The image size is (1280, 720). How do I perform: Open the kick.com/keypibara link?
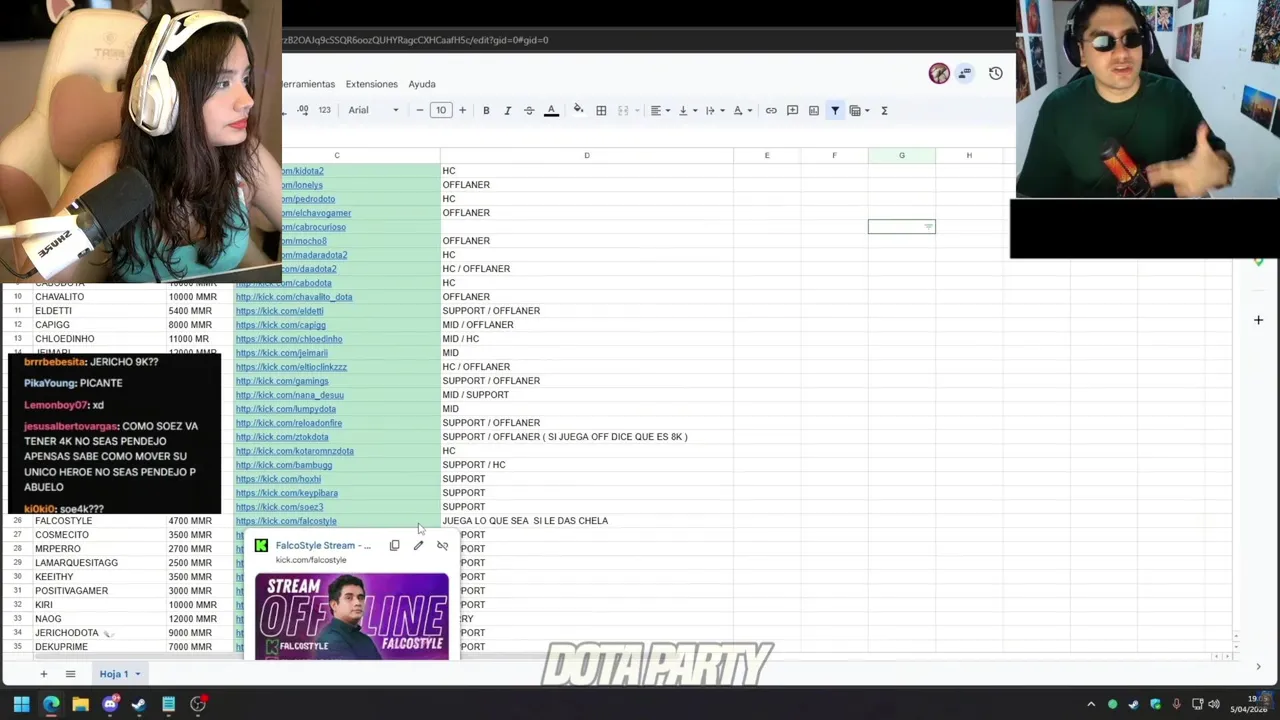coord(287,493)
